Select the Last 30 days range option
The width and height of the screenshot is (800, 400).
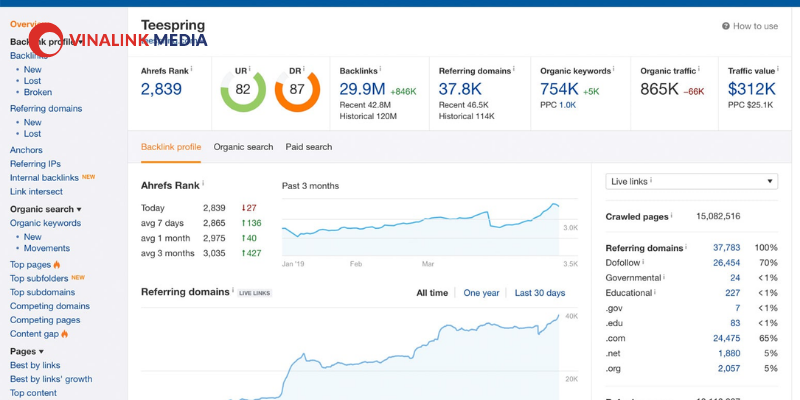click(x=540, y=293)
